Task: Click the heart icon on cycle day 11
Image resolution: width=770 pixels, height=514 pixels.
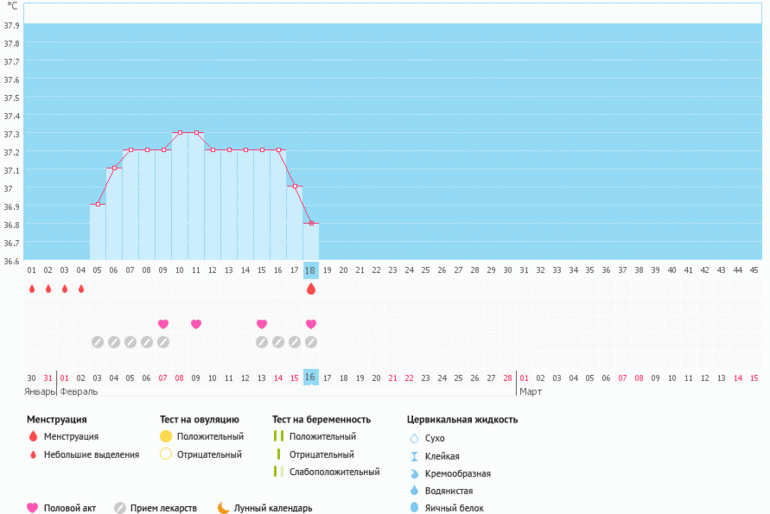Action: tap(196, 324)
